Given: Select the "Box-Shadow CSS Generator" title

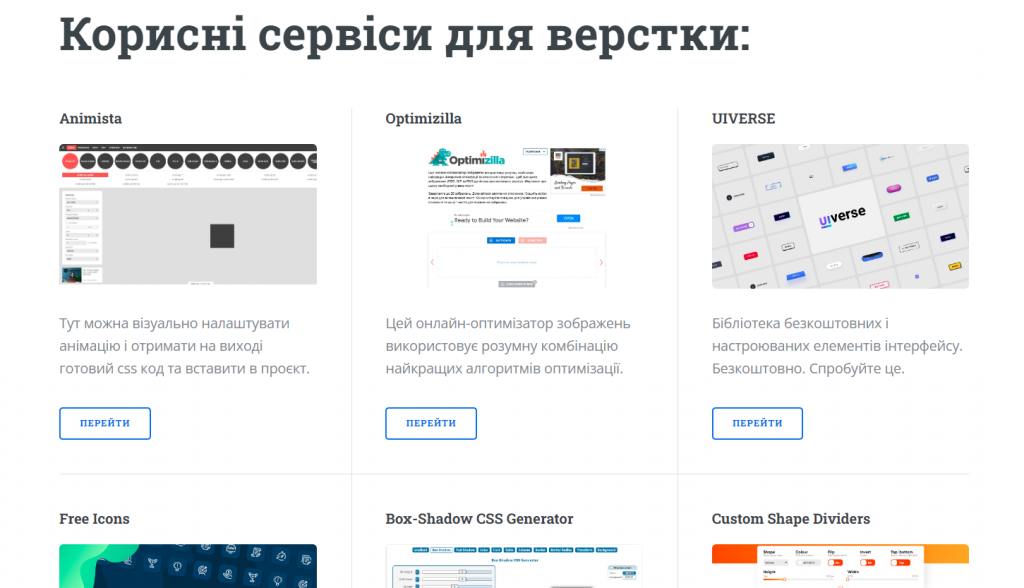Looking at the screenshot, I should point(479,519).
